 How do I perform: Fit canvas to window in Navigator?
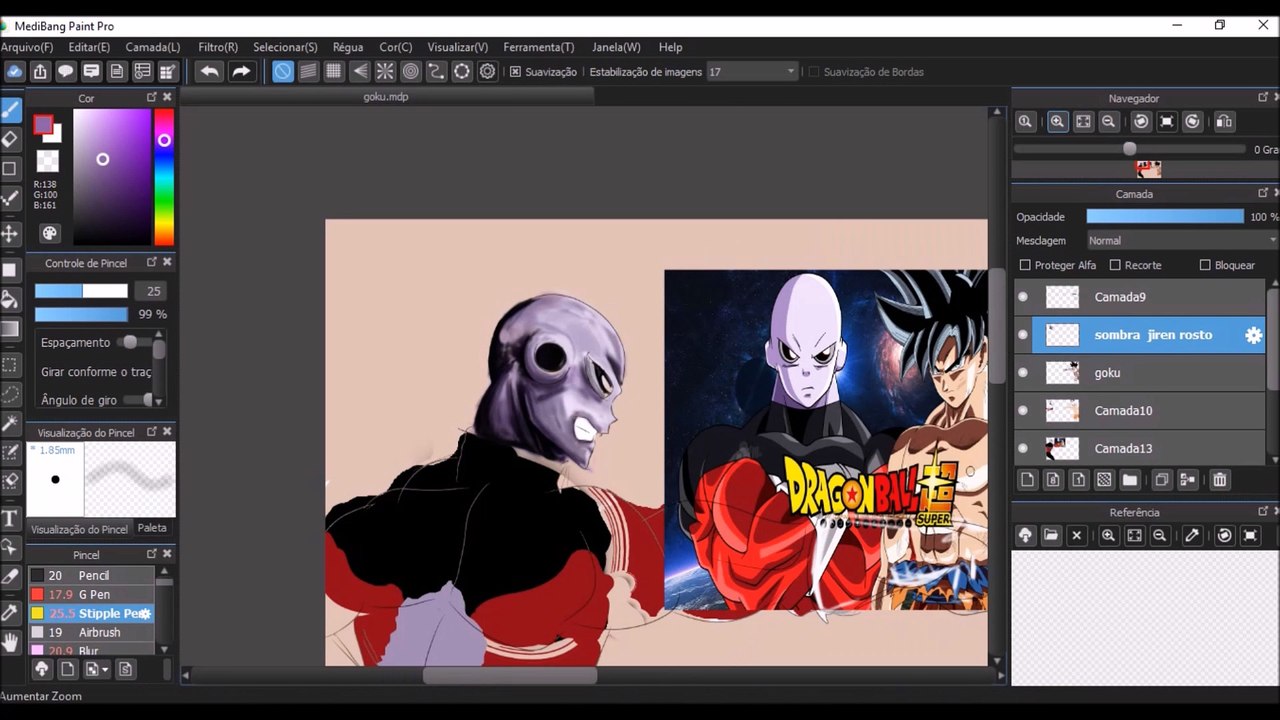(x=1083, y=121)
